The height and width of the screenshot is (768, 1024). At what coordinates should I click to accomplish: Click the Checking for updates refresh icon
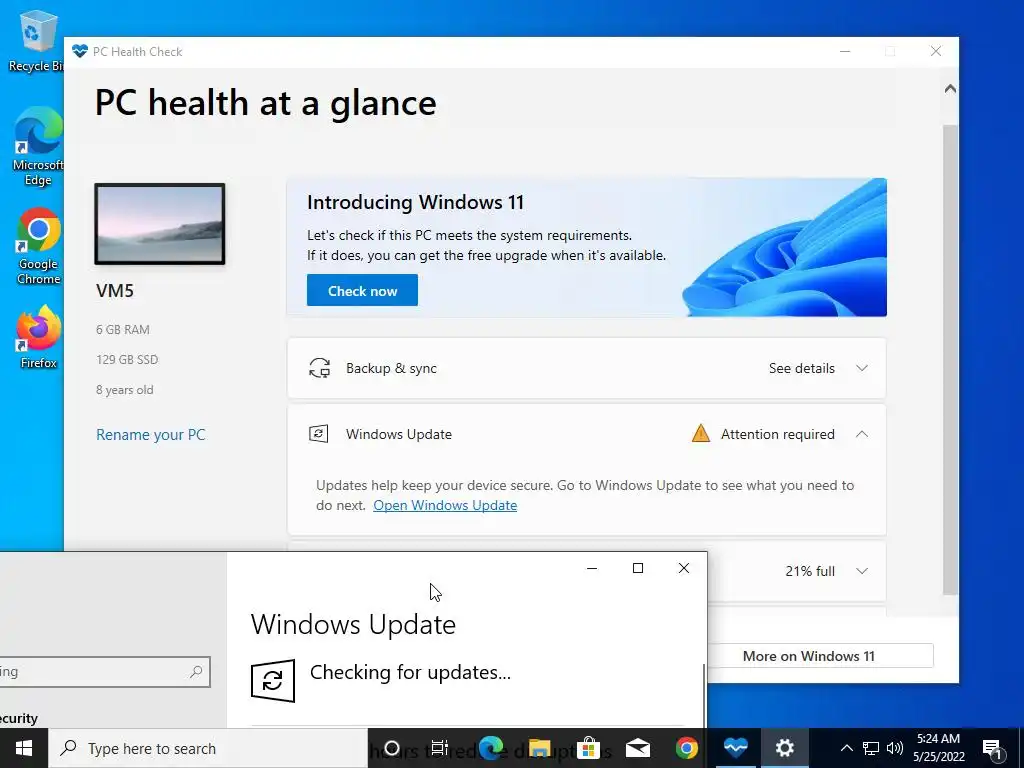(x=273, y=680)
